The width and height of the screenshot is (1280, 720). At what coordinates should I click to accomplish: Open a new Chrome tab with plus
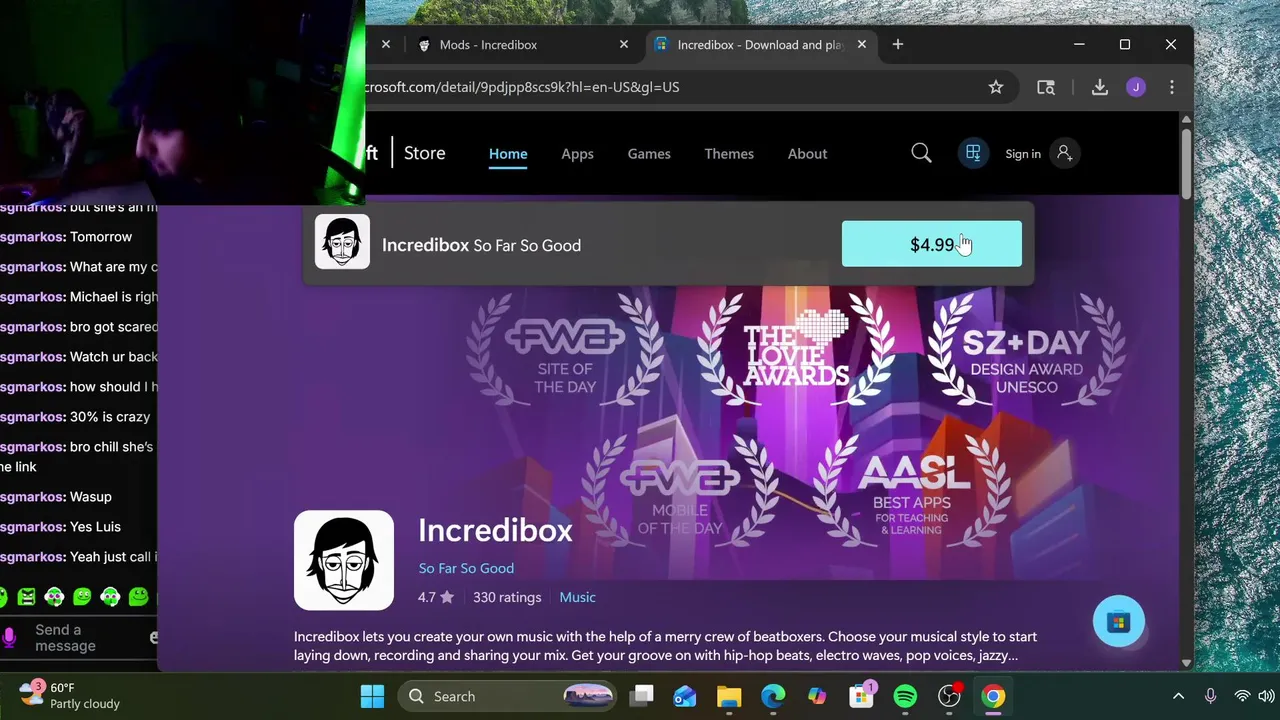coord(898,44)
